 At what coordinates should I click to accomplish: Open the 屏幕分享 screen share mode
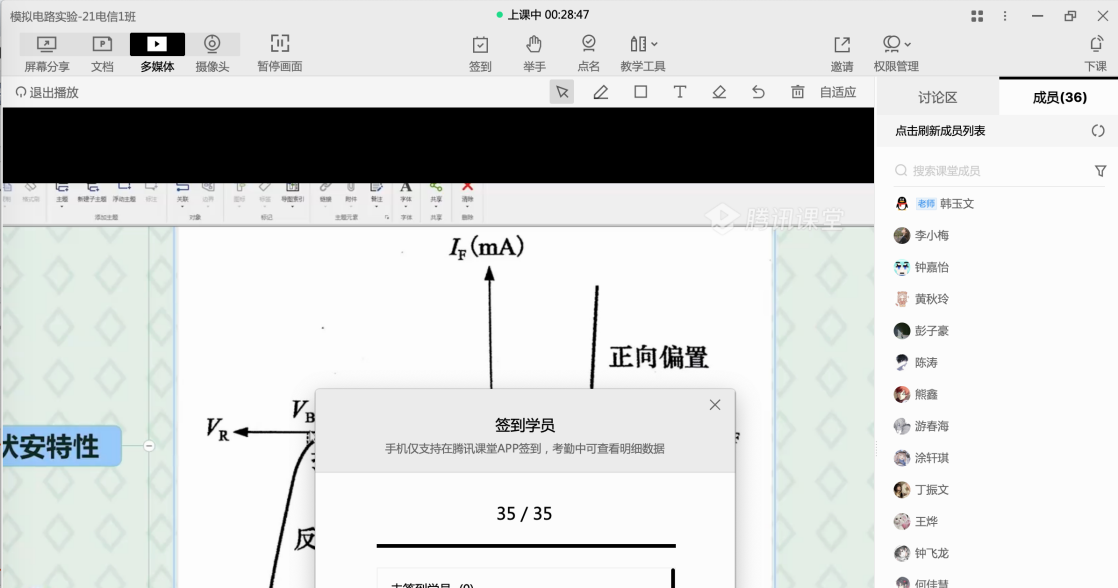click(46, 54)
